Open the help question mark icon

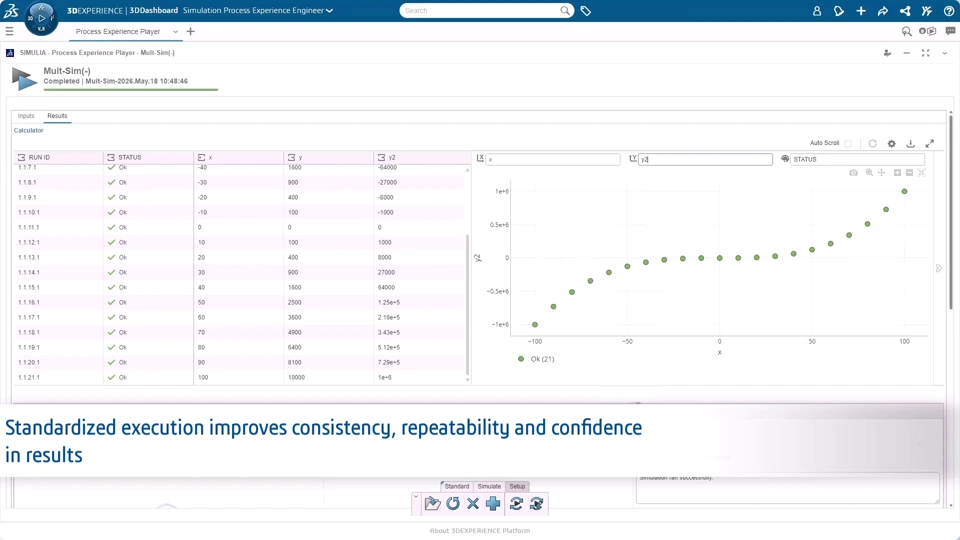click(x=948, y=11)
